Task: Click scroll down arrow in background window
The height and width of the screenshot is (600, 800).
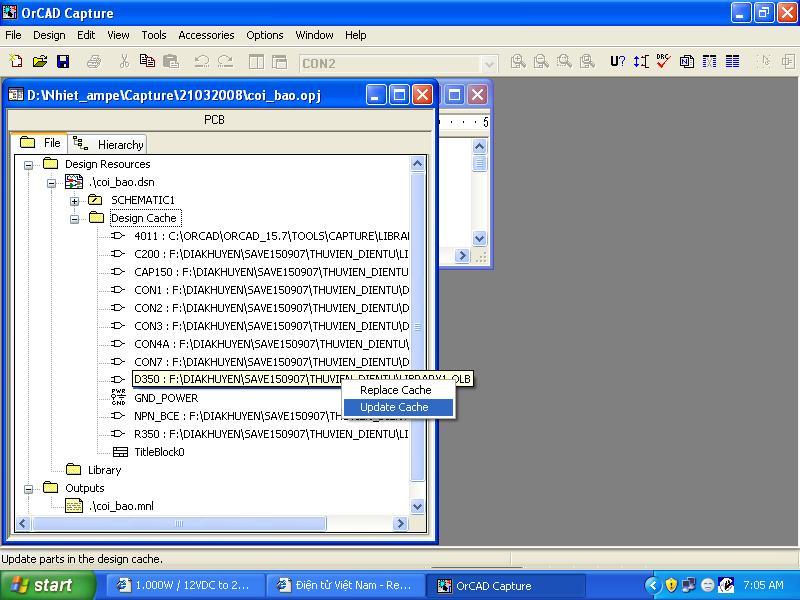Action: tap(479, 238)
